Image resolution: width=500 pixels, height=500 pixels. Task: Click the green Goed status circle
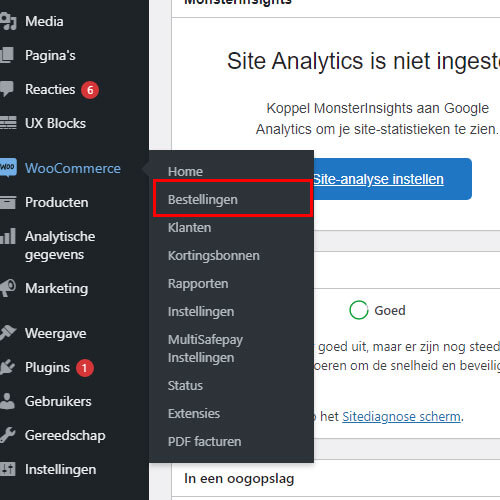(359, 310)
